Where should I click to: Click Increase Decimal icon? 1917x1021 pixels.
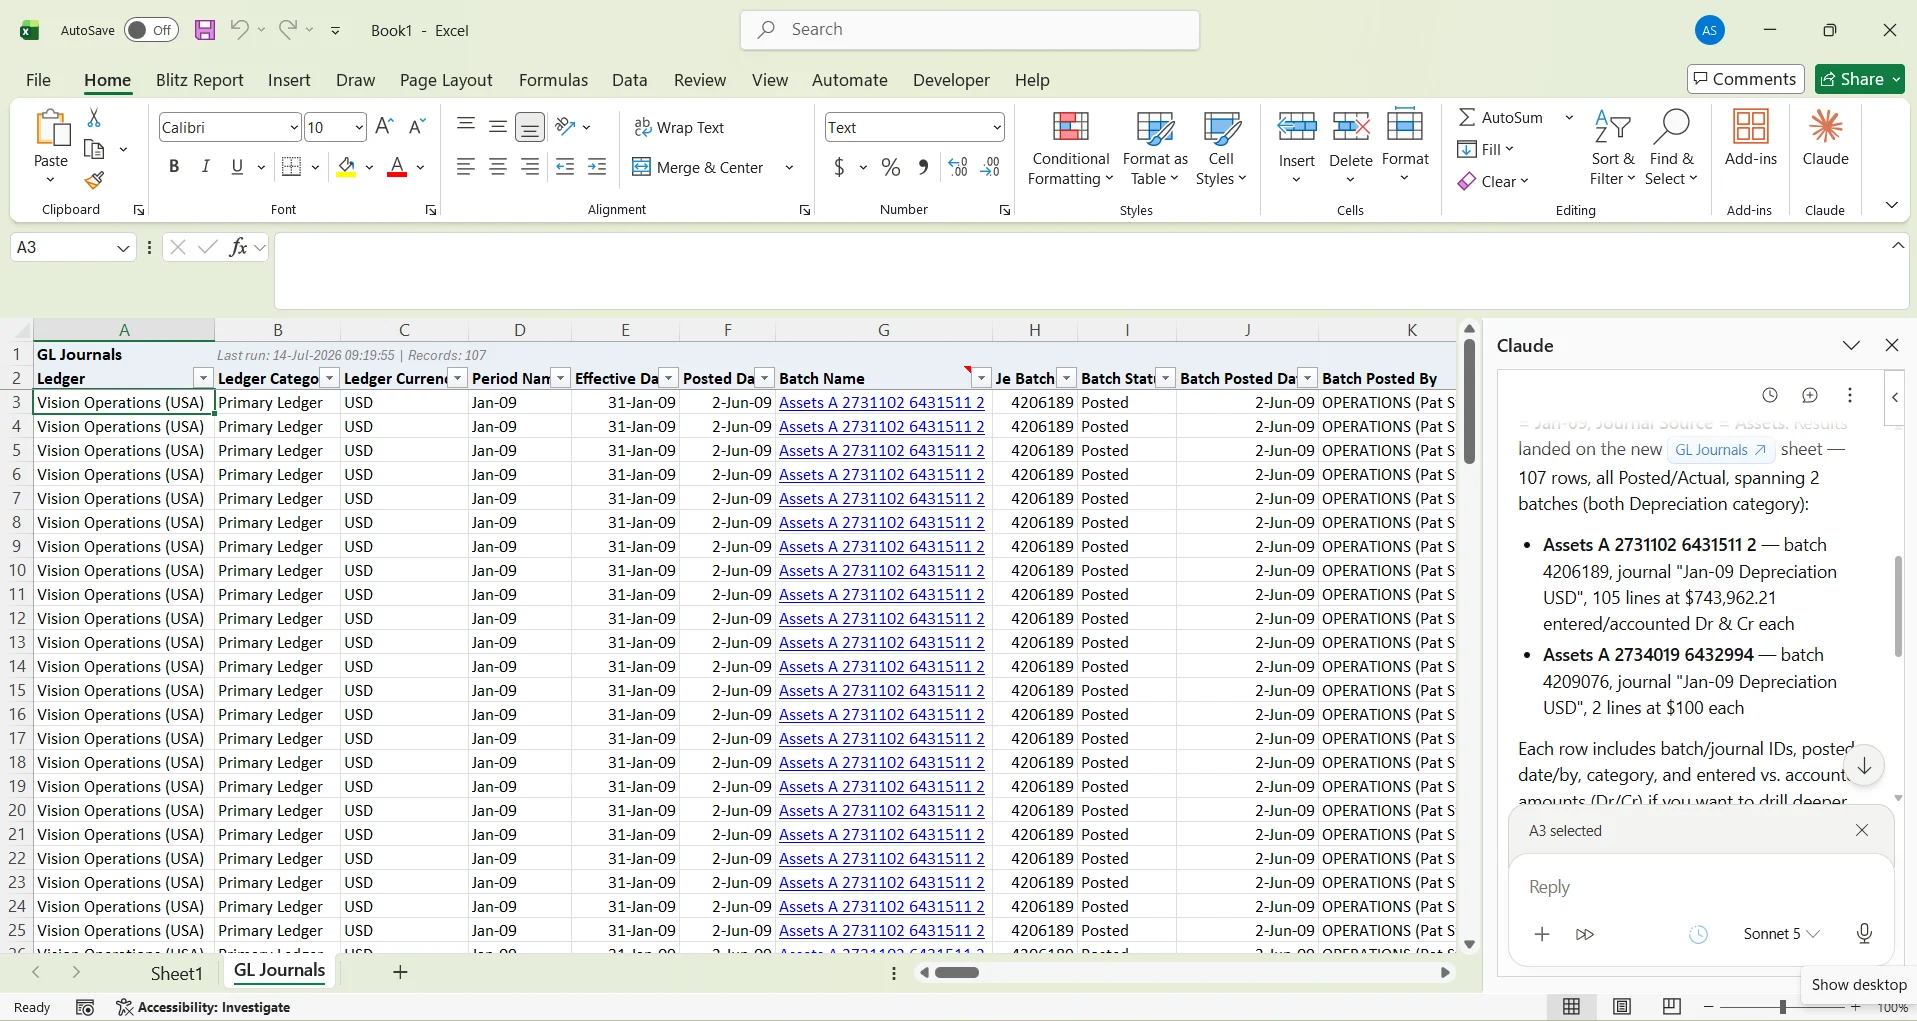958,167
